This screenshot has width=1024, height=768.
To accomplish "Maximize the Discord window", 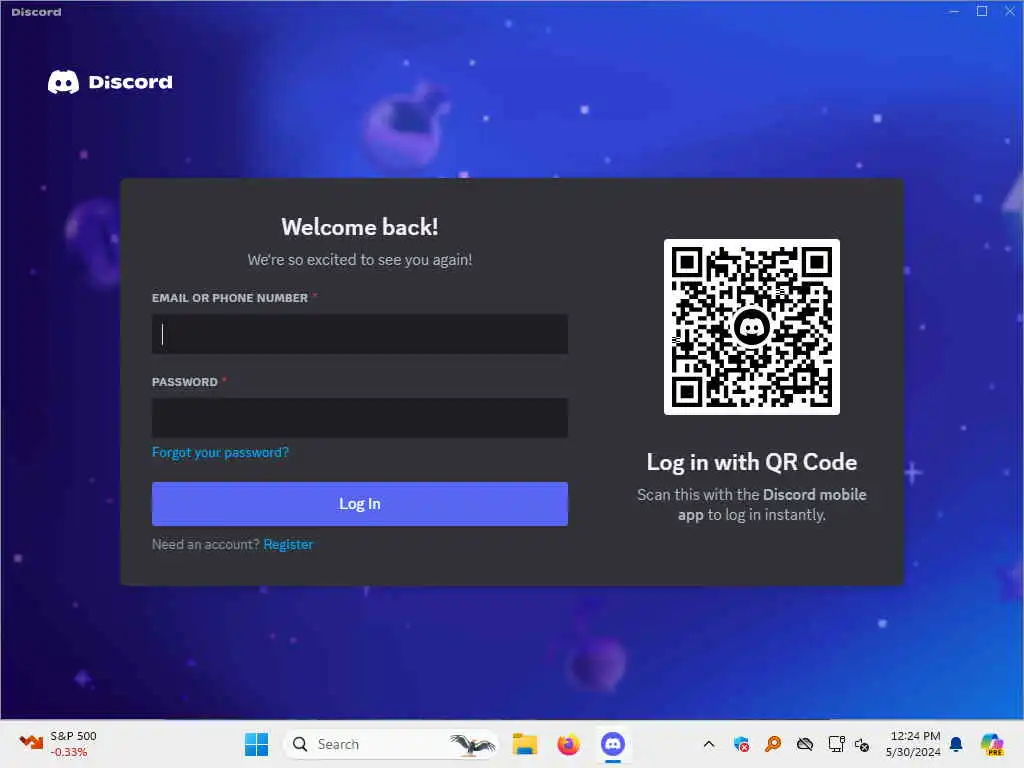I will 982,11.
